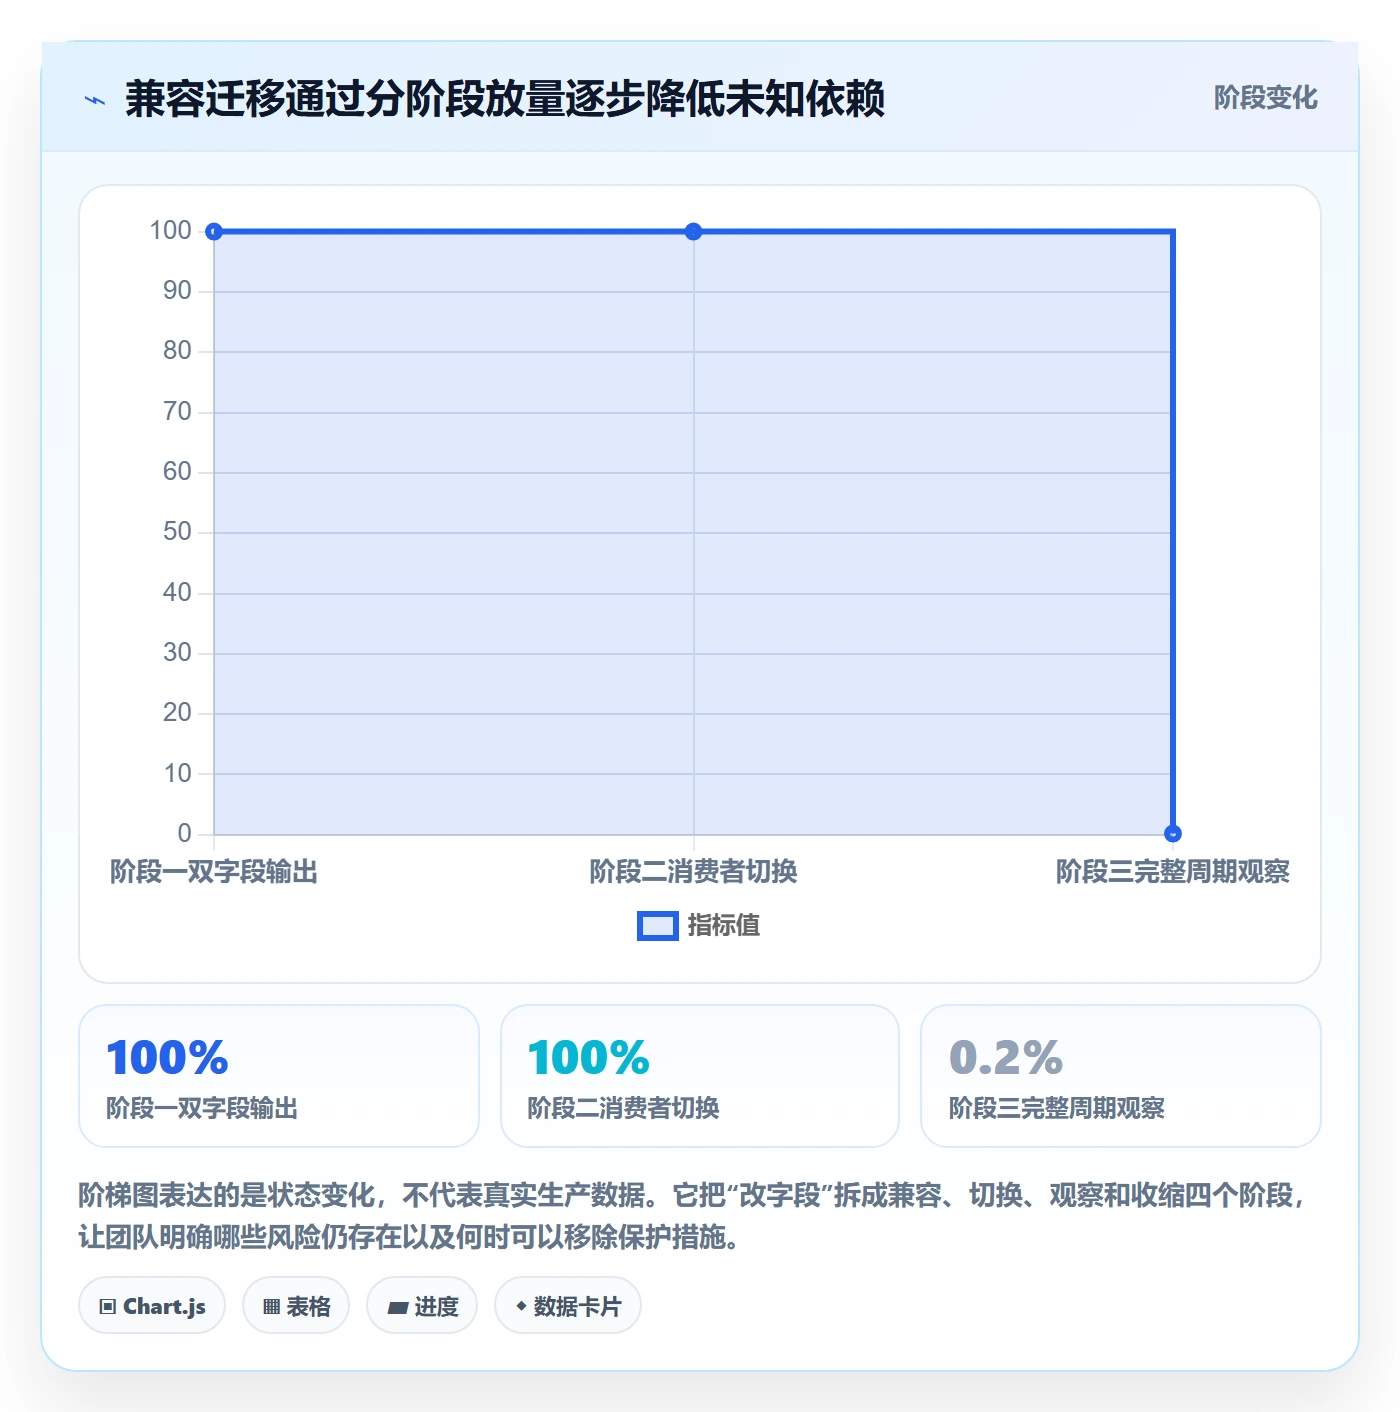Click the 指标值 legend label

point(724,926)
